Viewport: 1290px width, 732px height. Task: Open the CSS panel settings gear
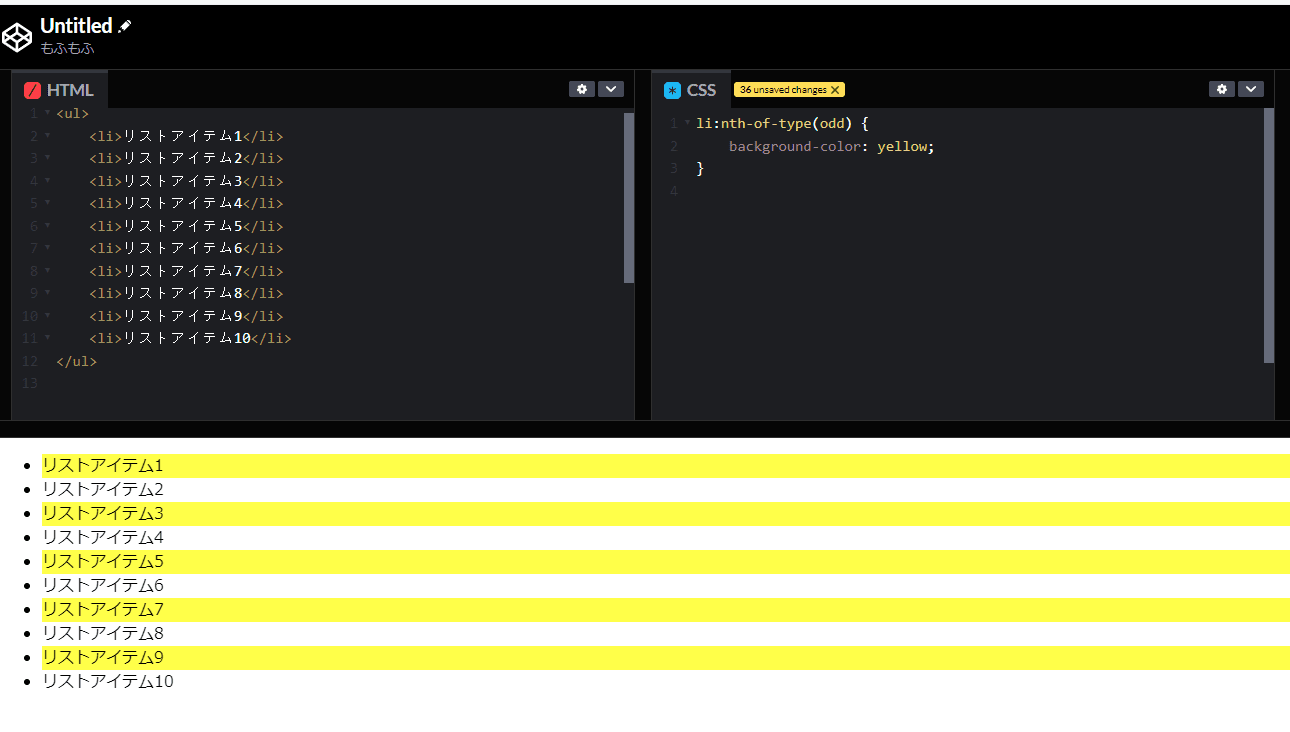(1221, 89)
